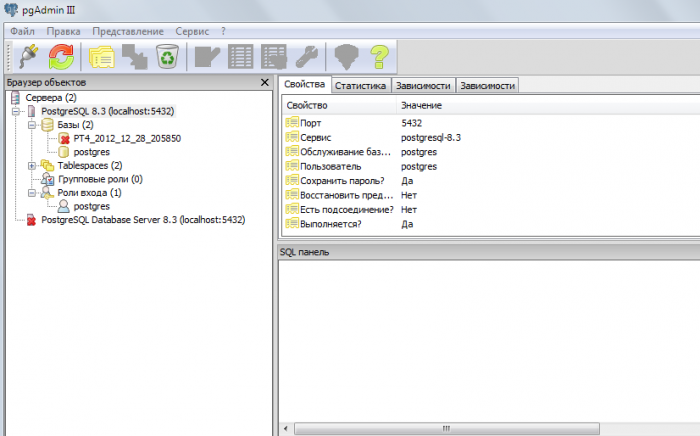
Task: Collapse the Базы (2) node
Action: [x=32, y=125]
